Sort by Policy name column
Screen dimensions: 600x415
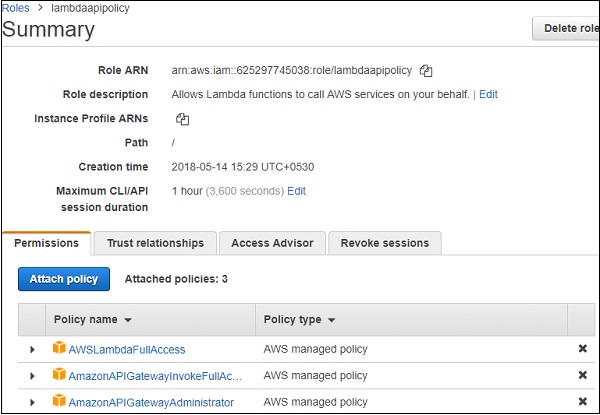[91, 320]
